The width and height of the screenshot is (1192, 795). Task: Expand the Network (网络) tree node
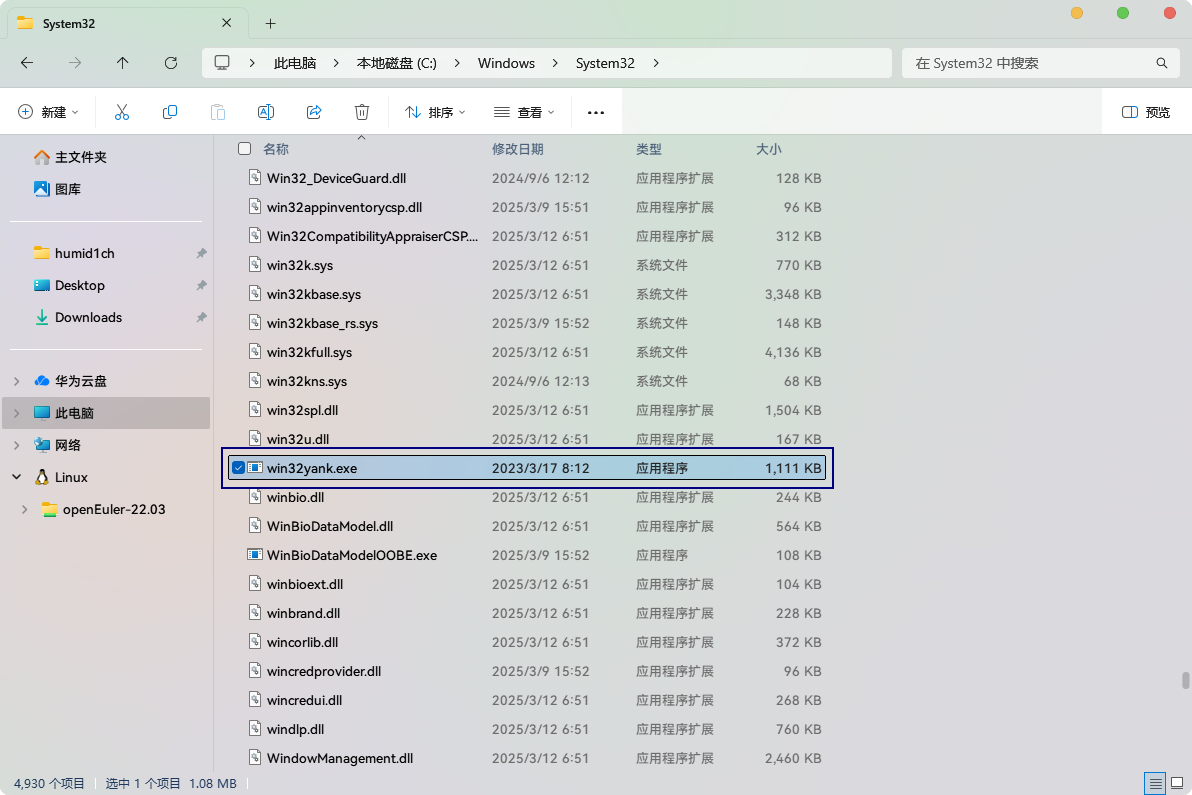[x=17, y=445]
